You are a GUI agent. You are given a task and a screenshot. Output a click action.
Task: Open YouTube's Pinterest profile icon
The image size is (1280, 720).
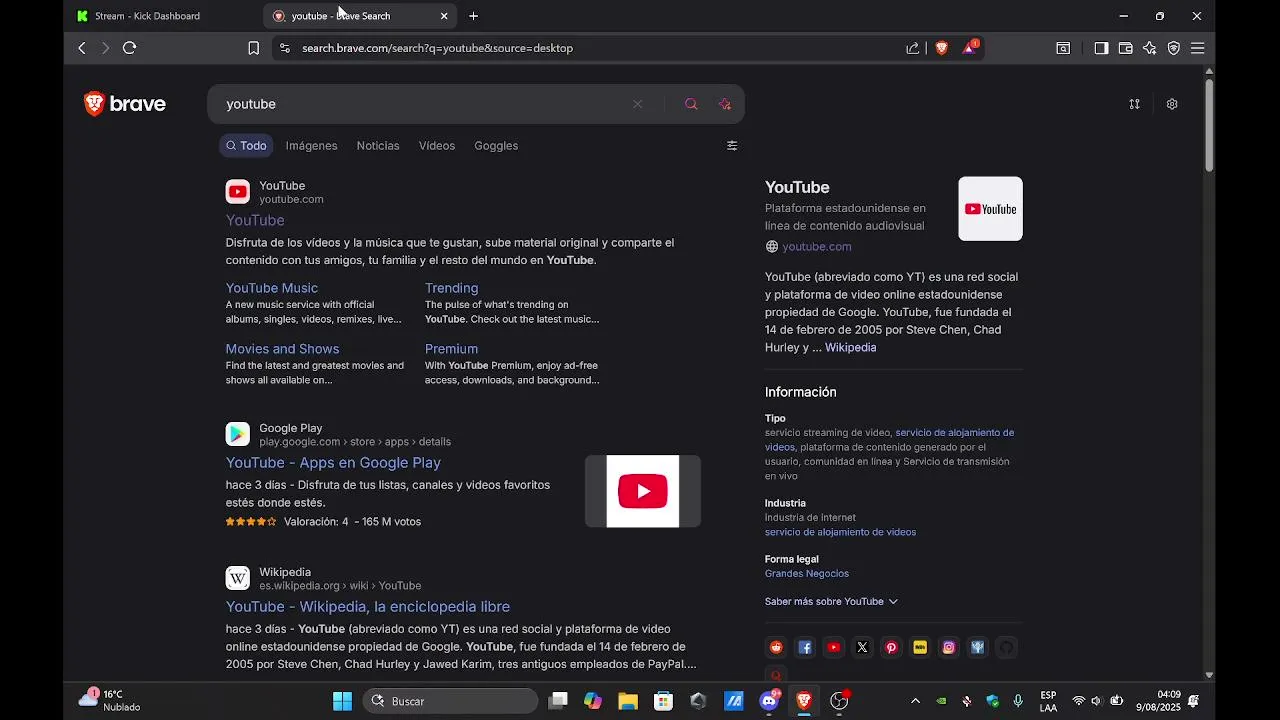(x=891, y=648)
